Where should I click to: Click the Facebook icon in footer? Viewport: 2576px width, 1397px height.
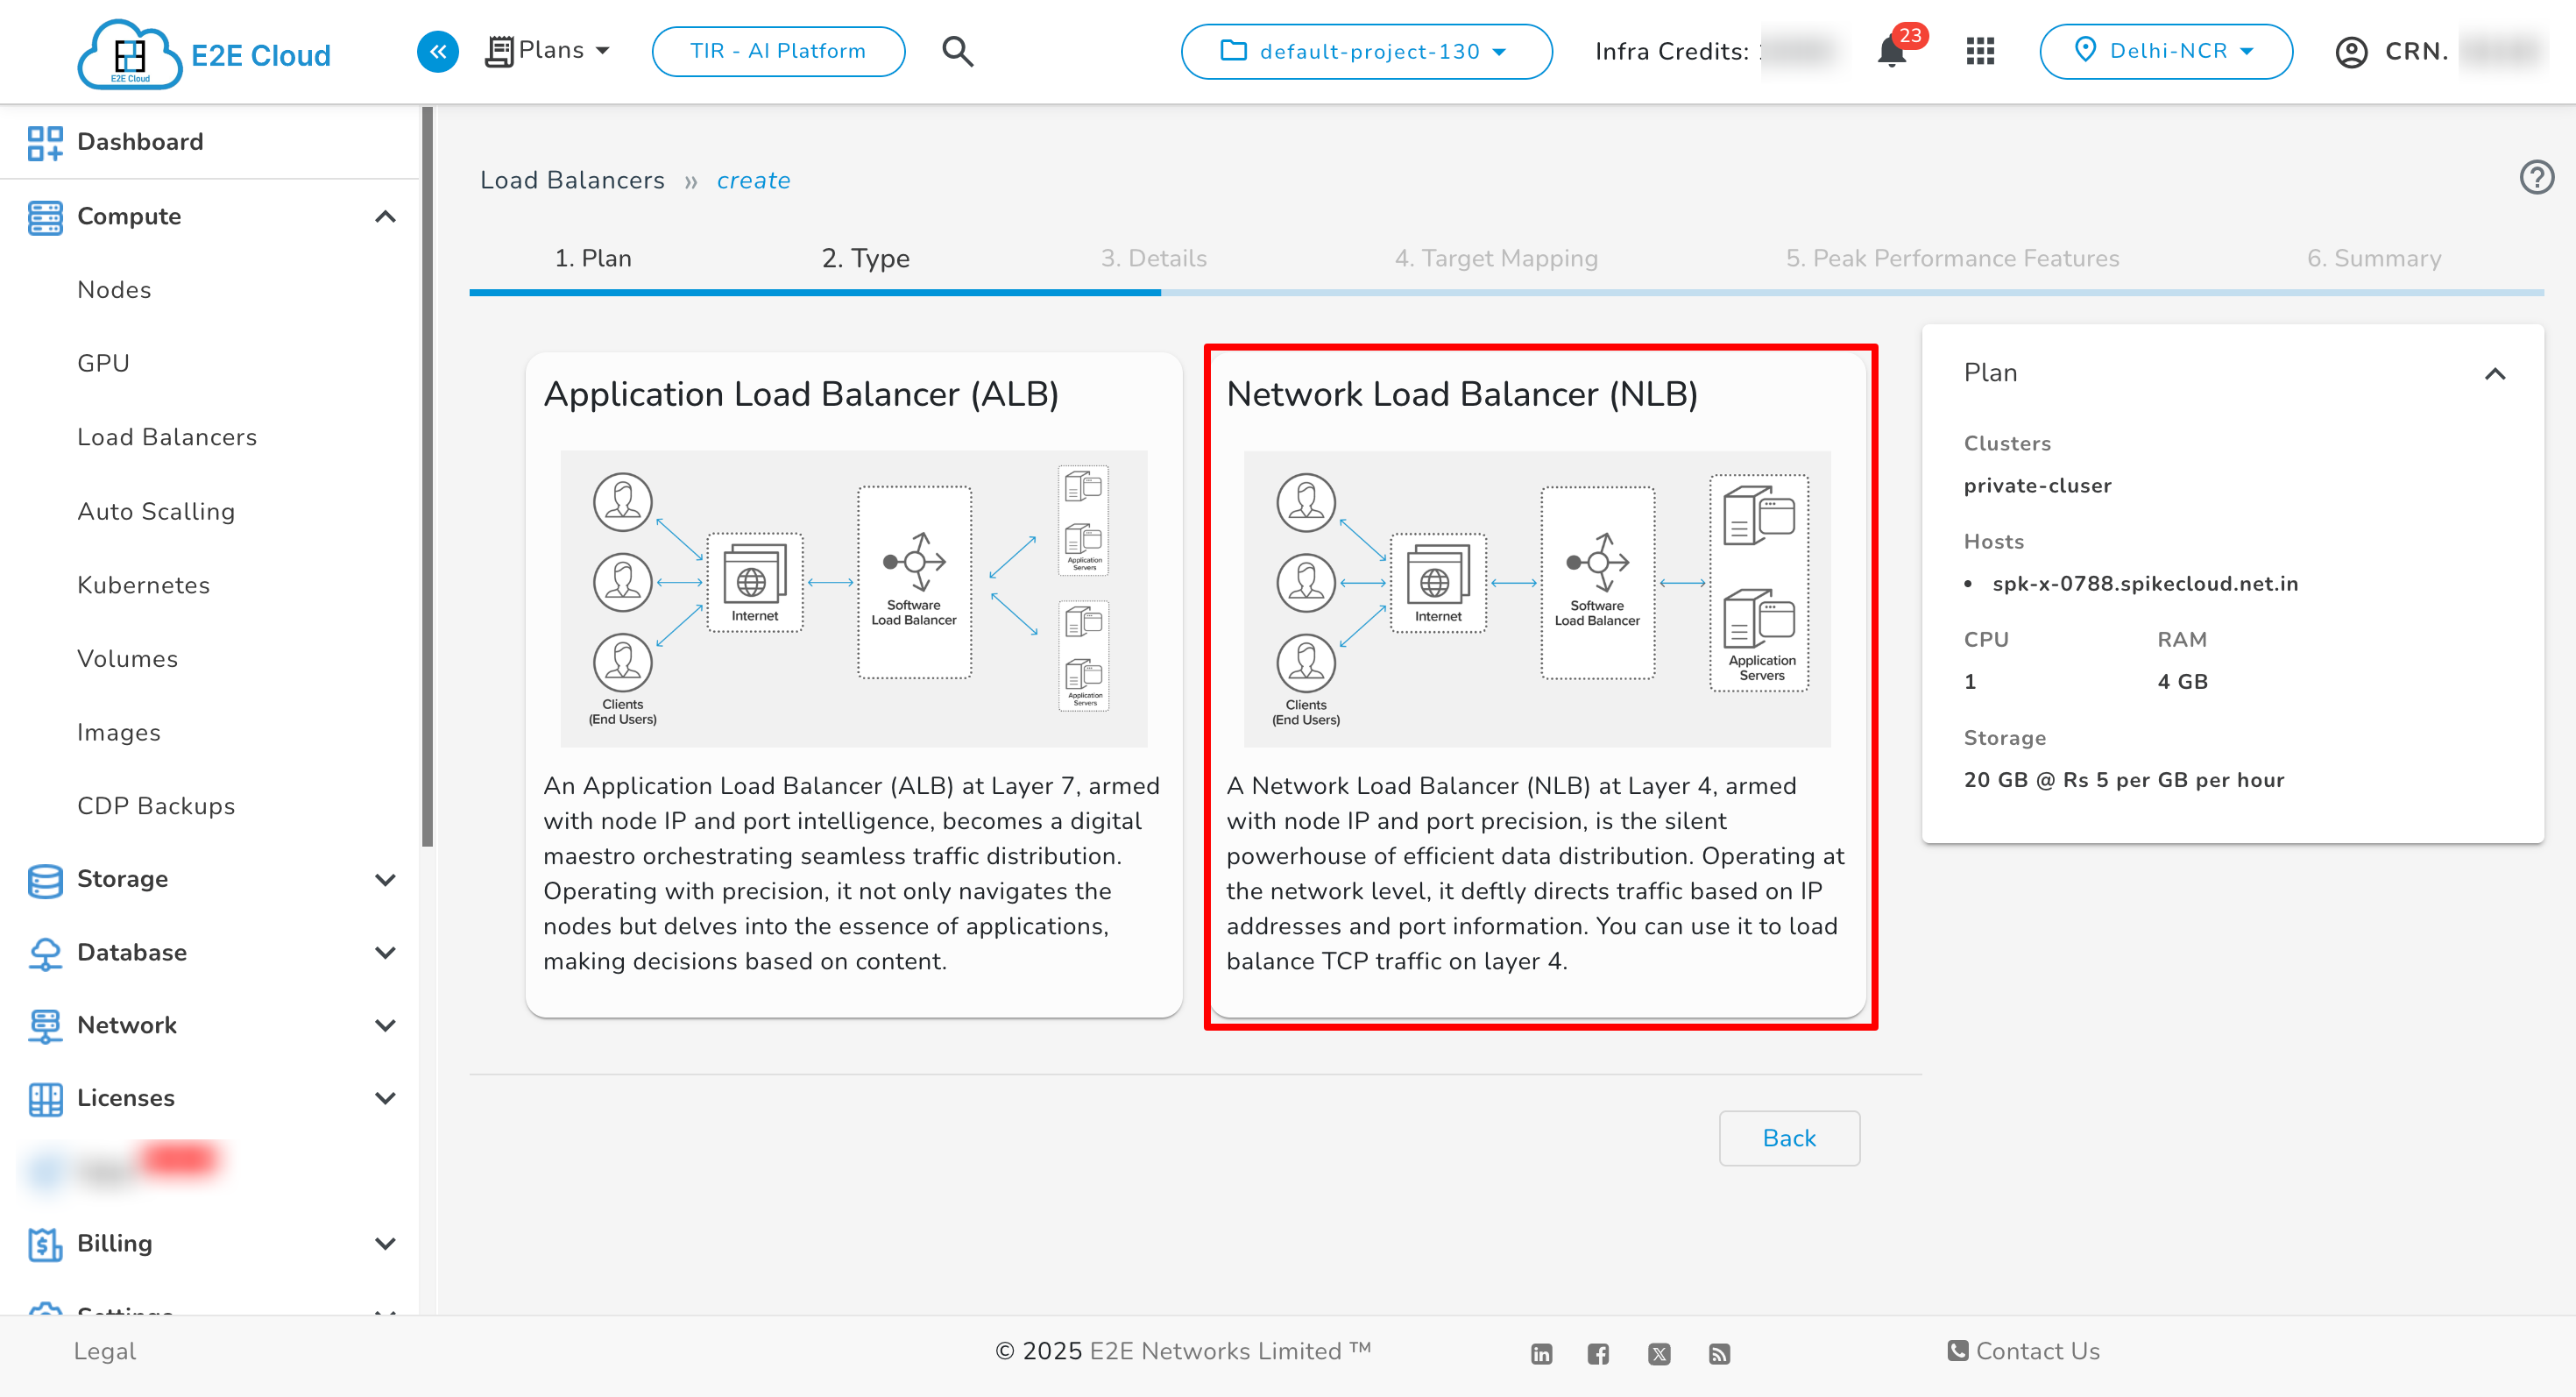pyautogui.click(x=1598, y=1353)
